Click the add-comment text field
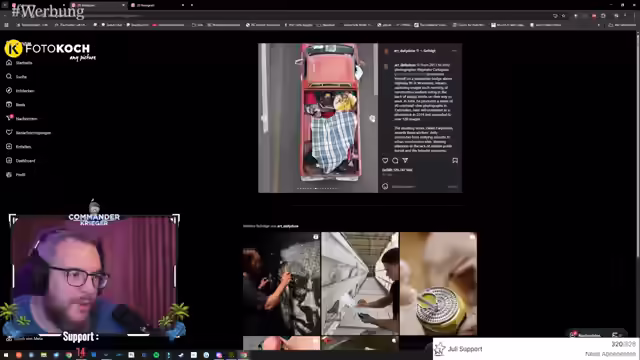The height and width of the screenshot is (360, 640). [417, 187]
